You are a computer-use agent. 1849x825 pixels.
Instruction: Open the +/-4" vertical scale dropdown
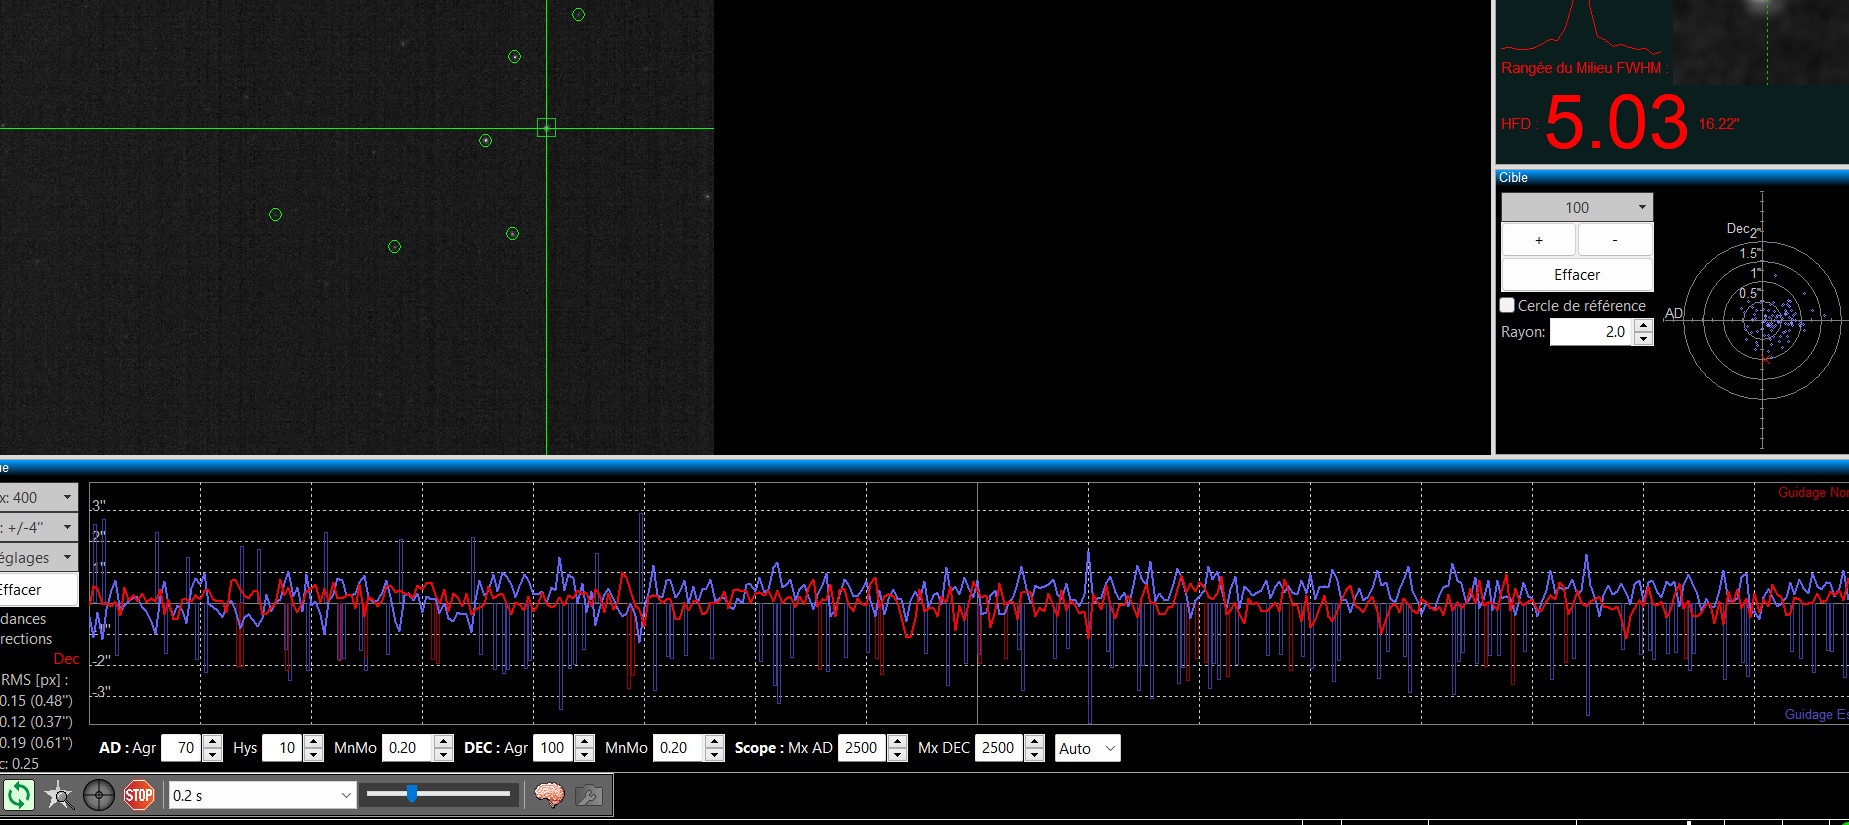pos(38,527)
